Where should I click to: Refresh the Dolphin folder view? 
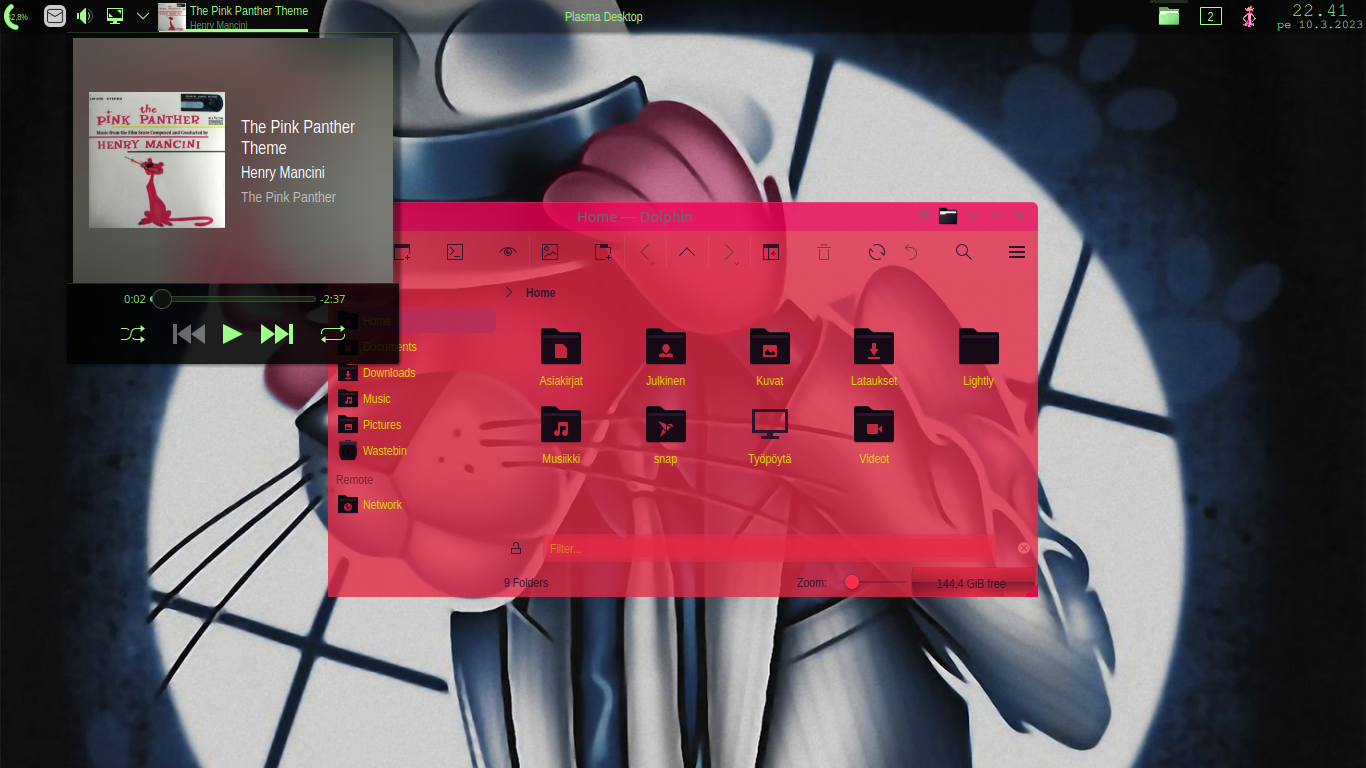[x=877, y=252]
